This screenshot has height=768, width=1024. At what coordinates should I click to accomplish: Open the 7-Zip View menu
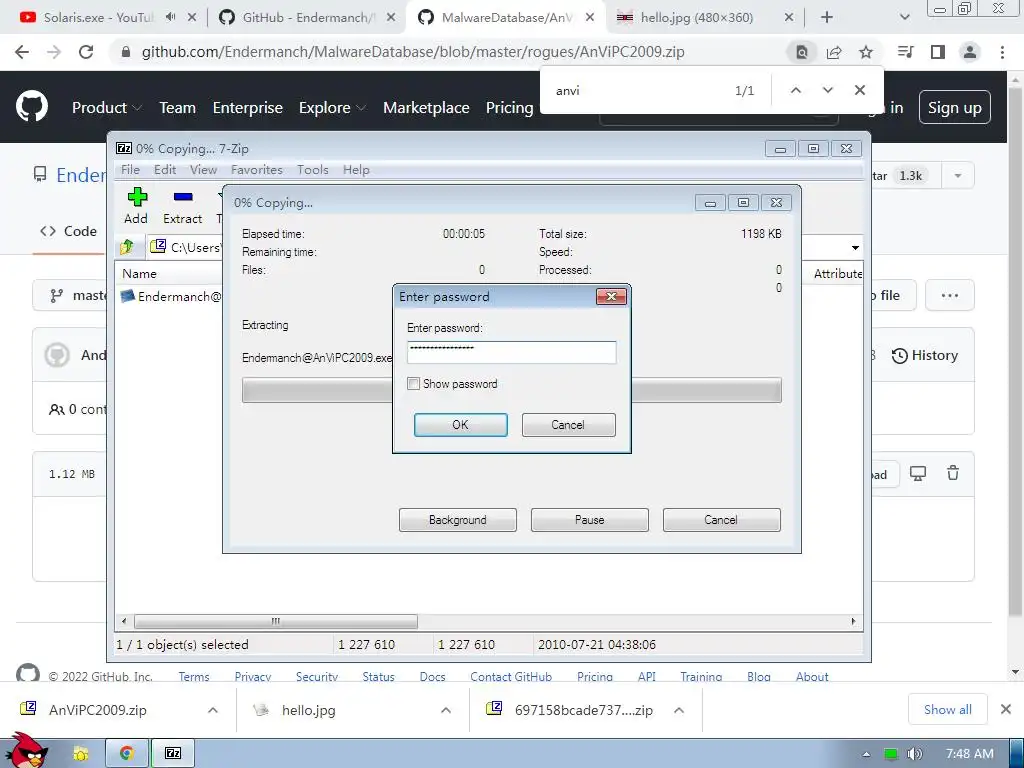(x=203, y=170)
